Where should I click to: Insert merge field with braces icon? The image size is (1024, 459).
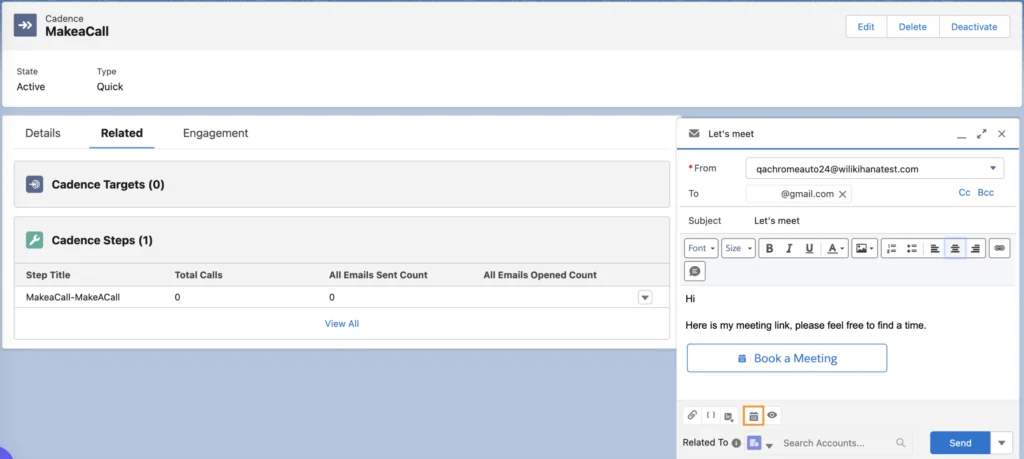pos(711,415)
